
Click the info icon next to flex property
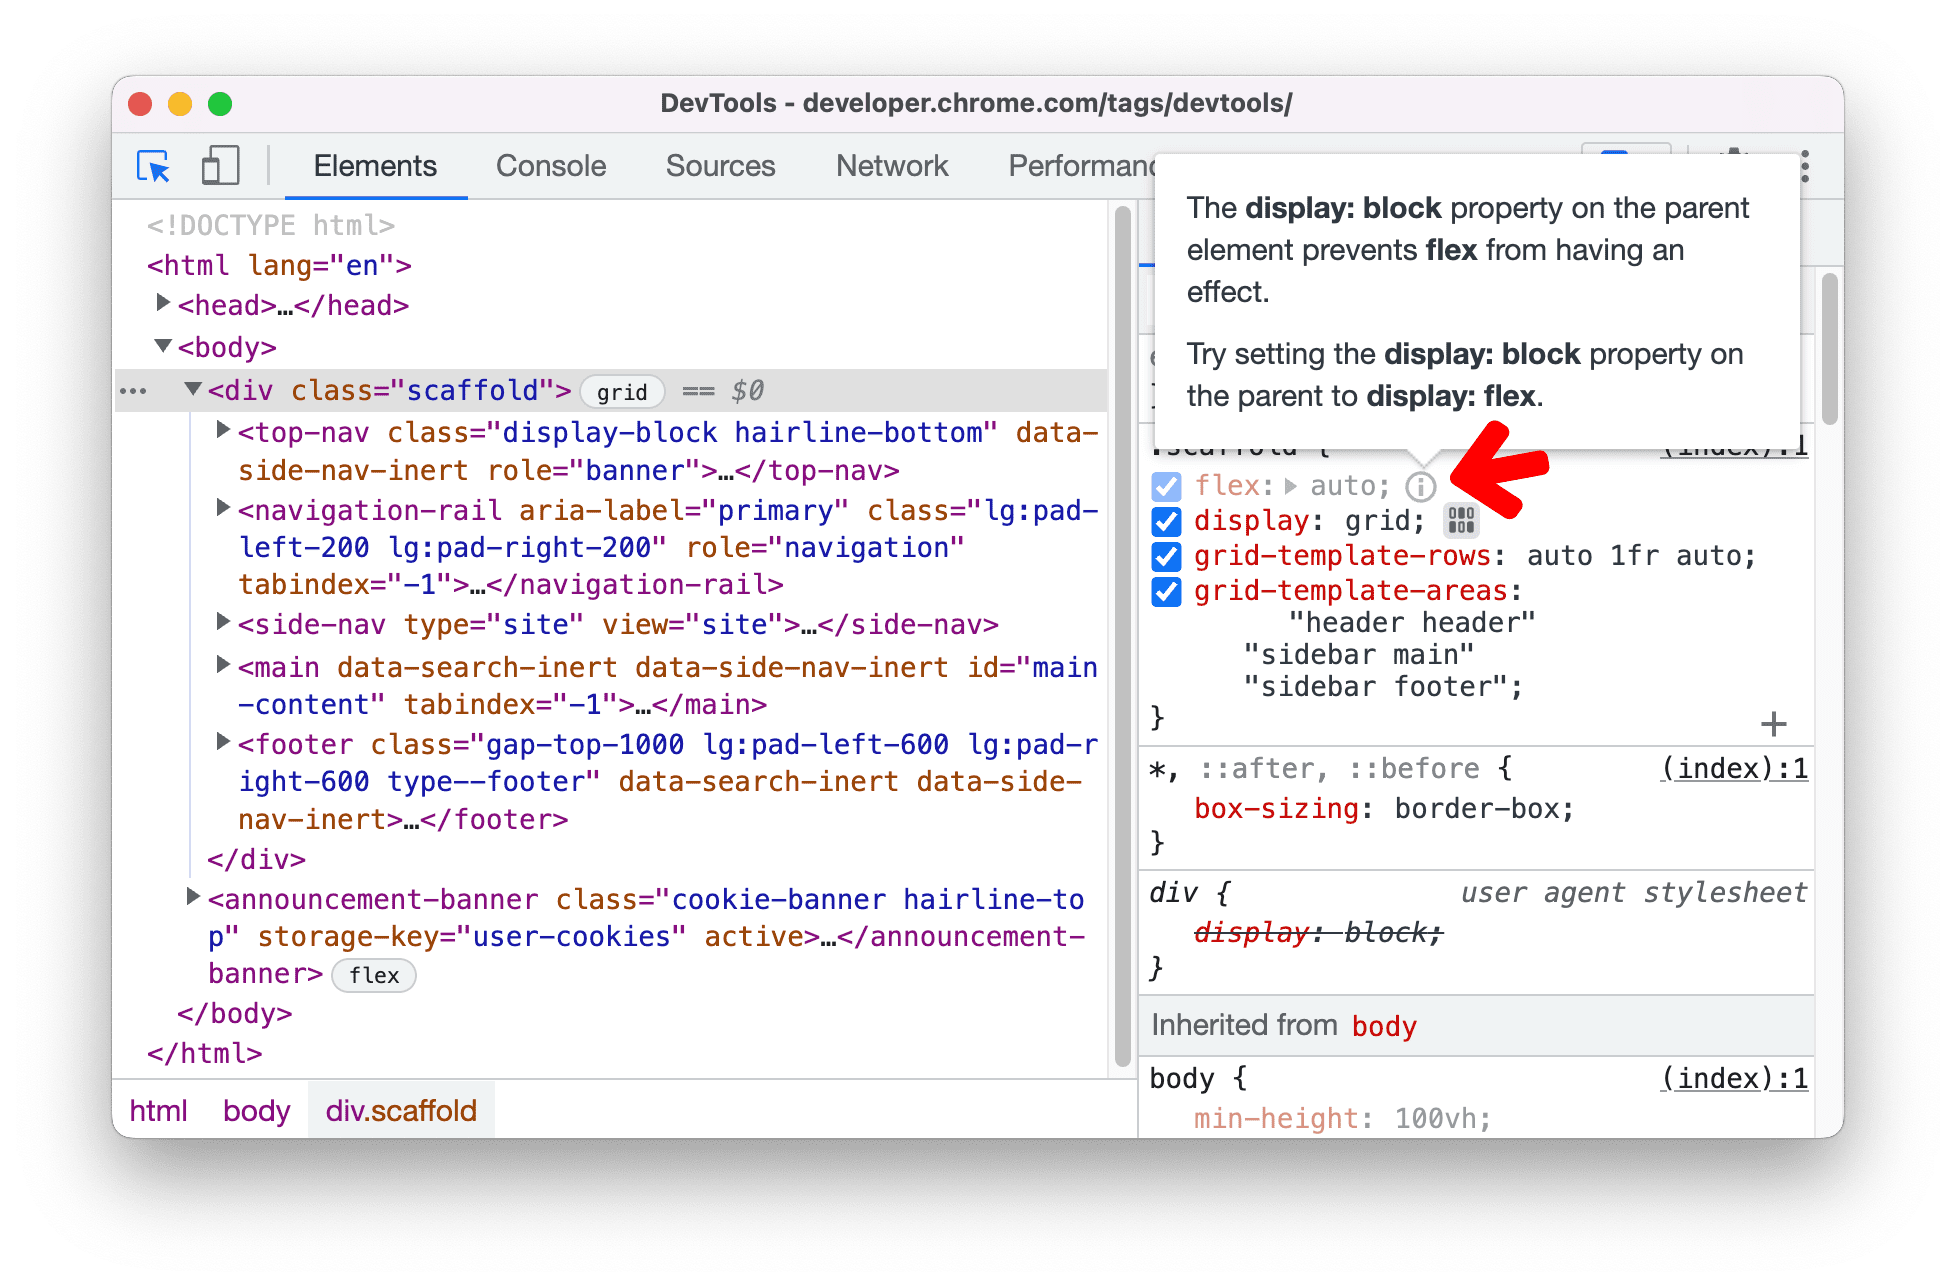pos(1418,485)
